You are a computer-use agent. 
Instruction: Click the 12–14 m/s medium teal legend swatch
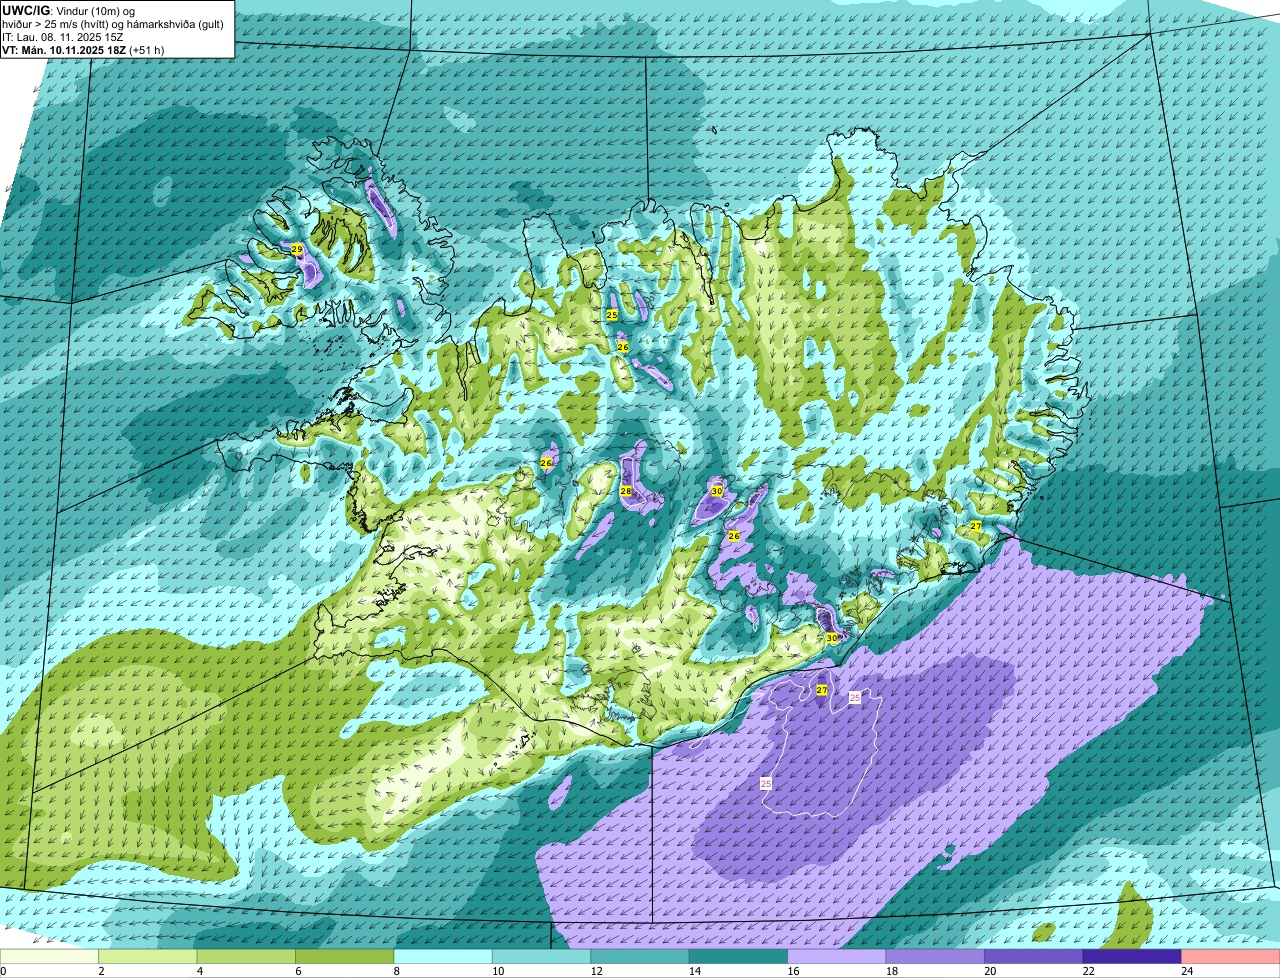[x=641, y=957]
